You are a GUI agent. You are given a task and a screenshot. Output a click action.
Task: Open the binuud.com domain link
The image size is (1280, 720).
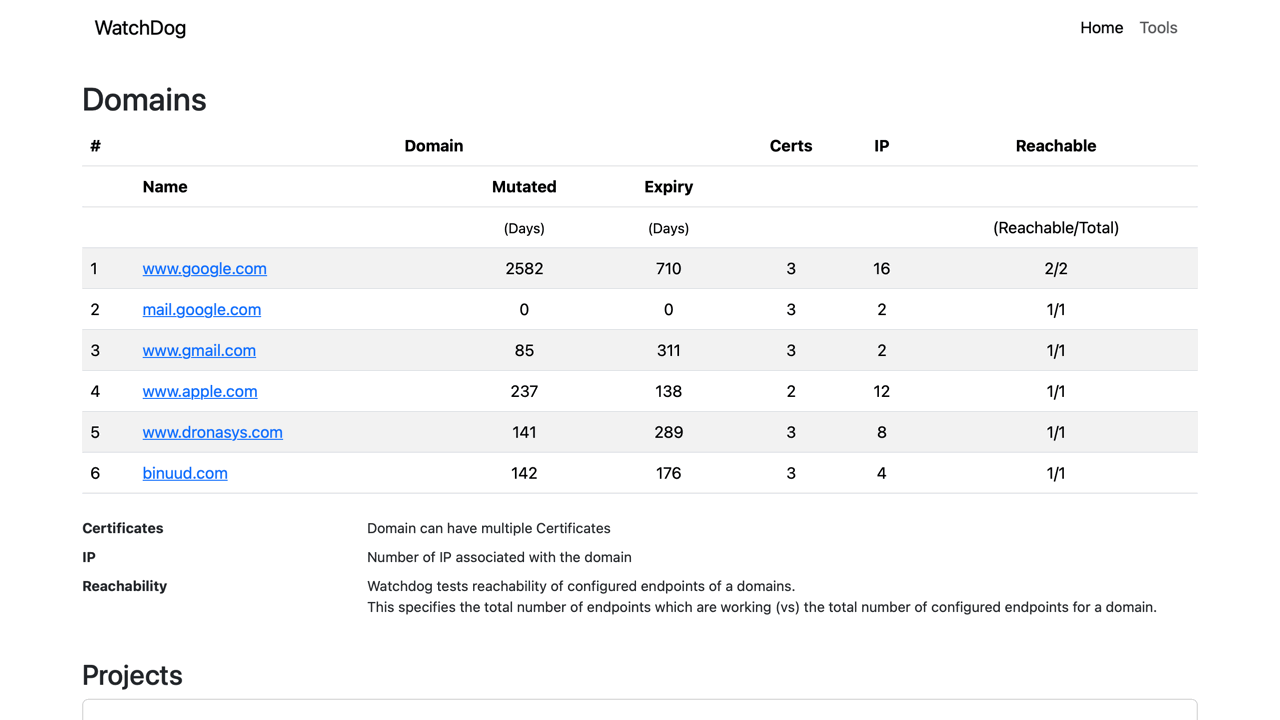tap(185, 473)
